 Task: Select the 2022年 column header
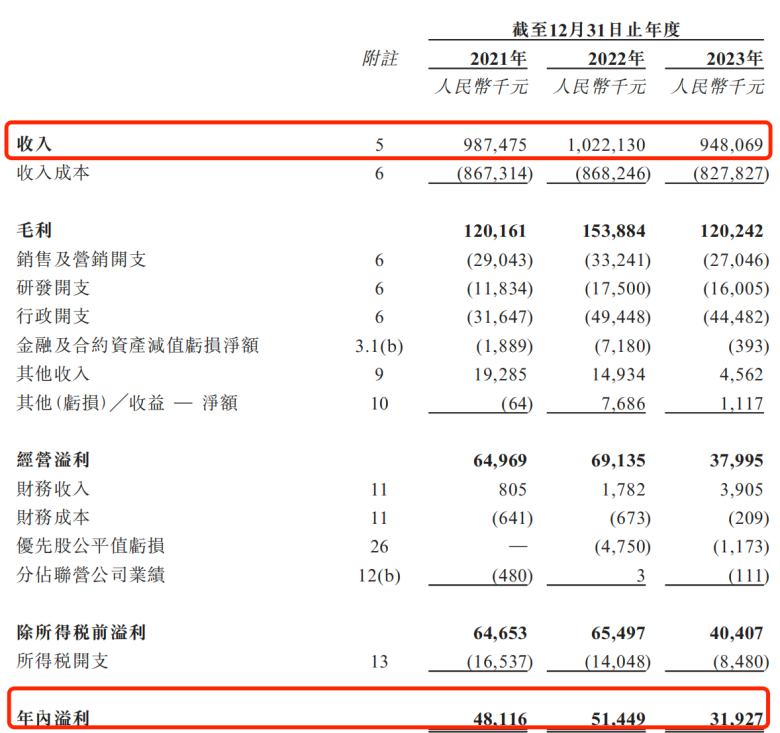(x=616, y=59)
